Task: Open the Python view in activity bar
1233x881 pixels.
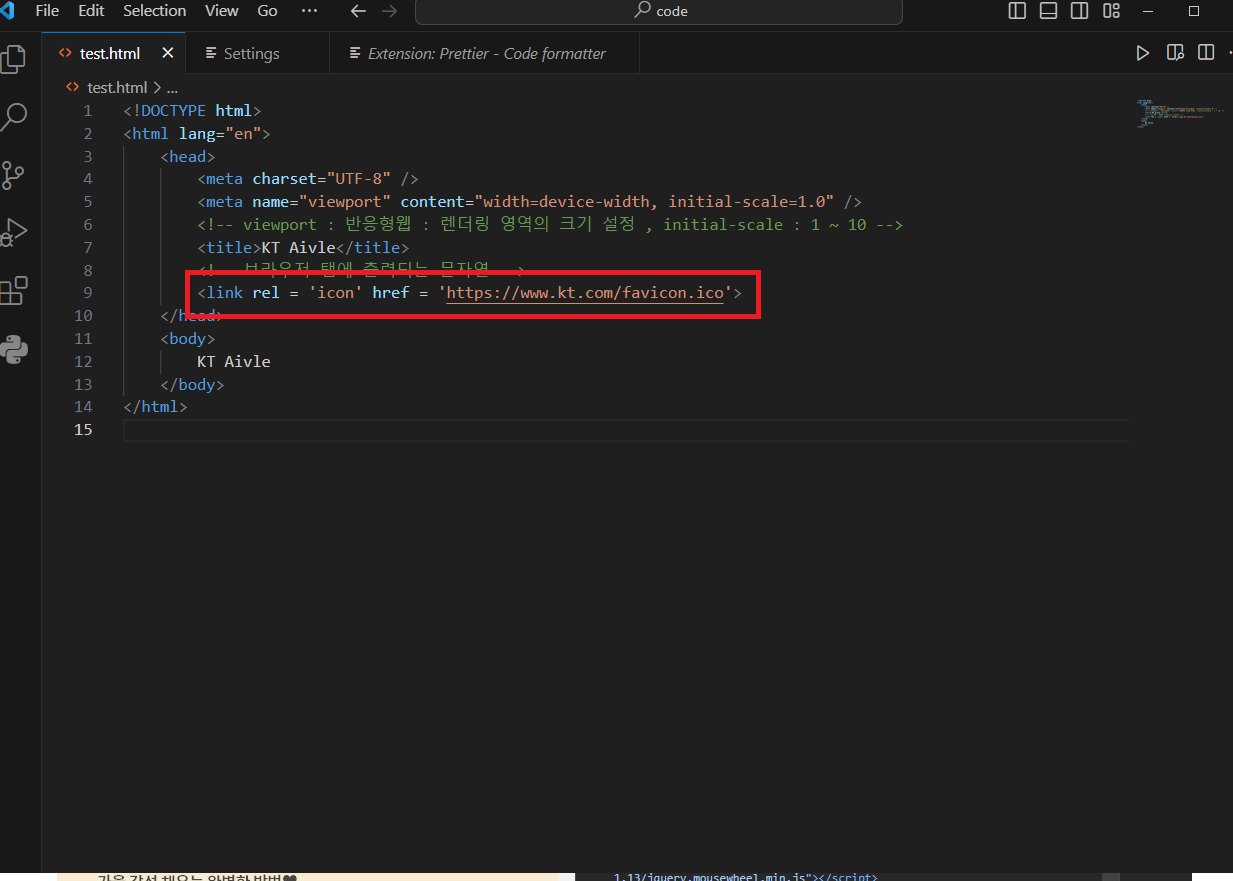Action: click(13, 349)
